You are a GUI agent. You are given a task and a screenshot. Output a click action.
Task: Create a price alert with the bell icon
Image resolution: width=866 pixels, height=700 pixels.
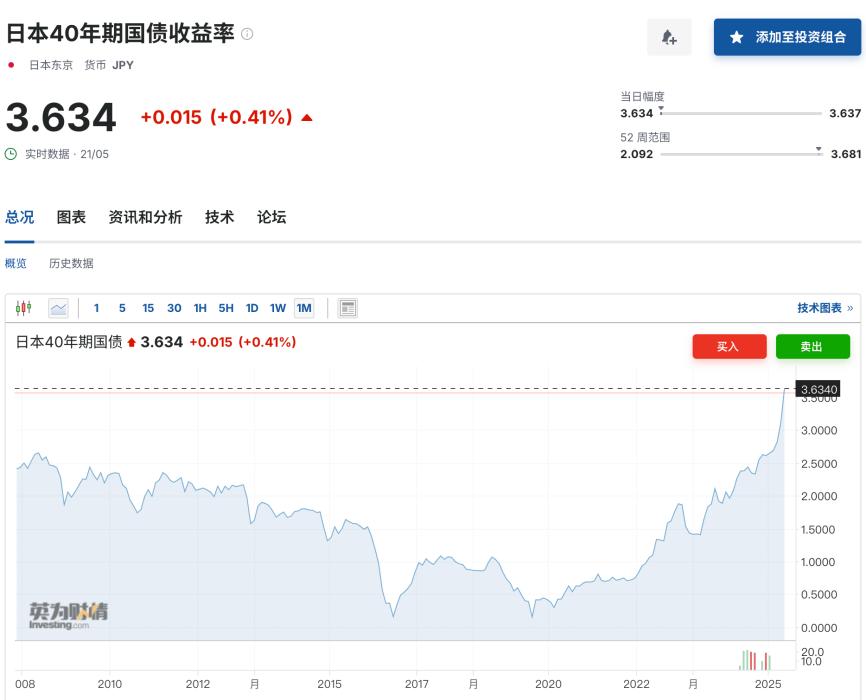(669, 37)
